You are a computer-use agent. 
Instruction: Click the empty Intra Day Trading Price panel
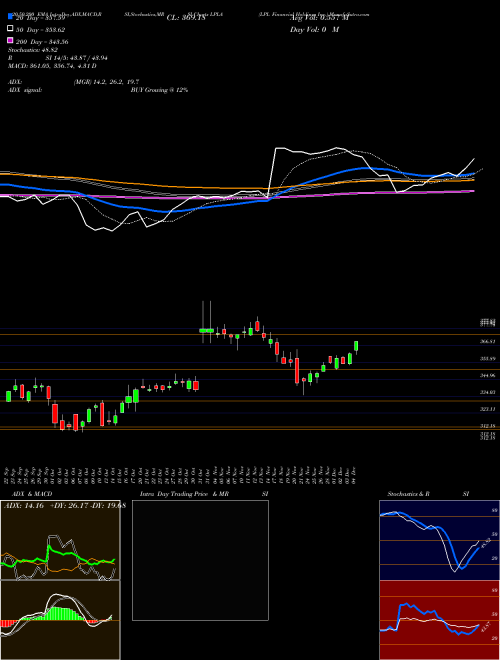pyautogui.click(x=200, y=560)
